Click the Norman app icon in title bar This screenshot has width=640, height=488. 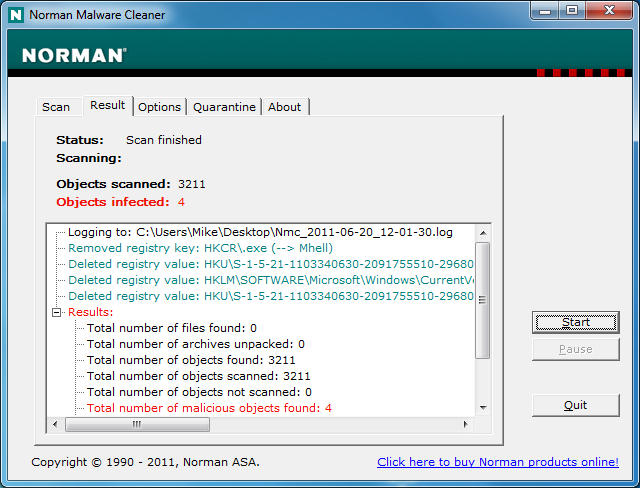[x=16, y=15]
